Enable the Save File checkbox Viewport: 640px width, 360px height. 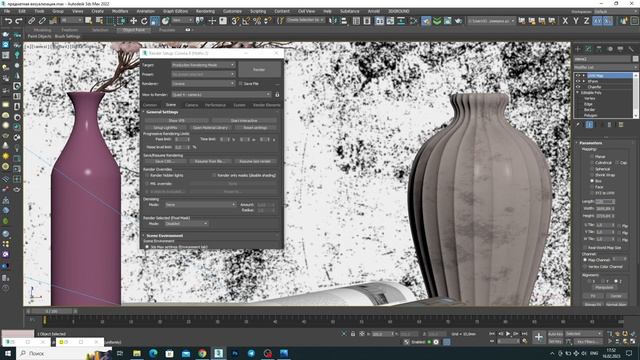241,84
